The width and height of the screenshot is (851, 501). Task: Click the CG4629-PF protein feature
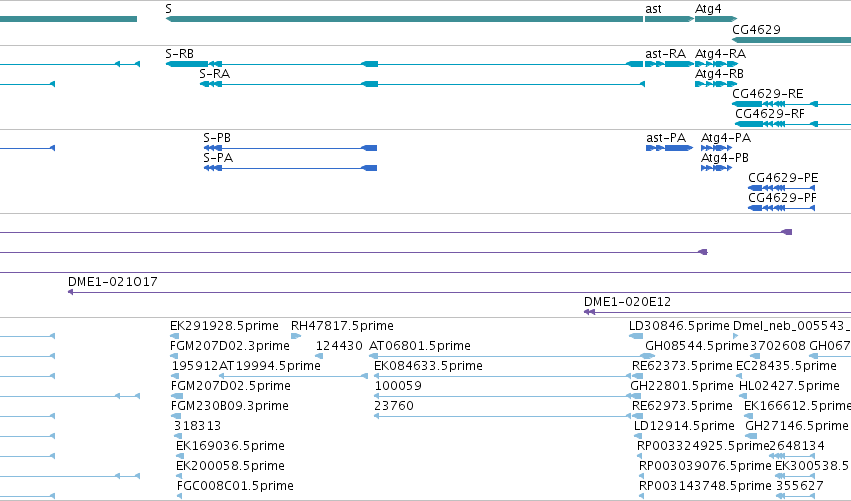[x=782, y=208]
